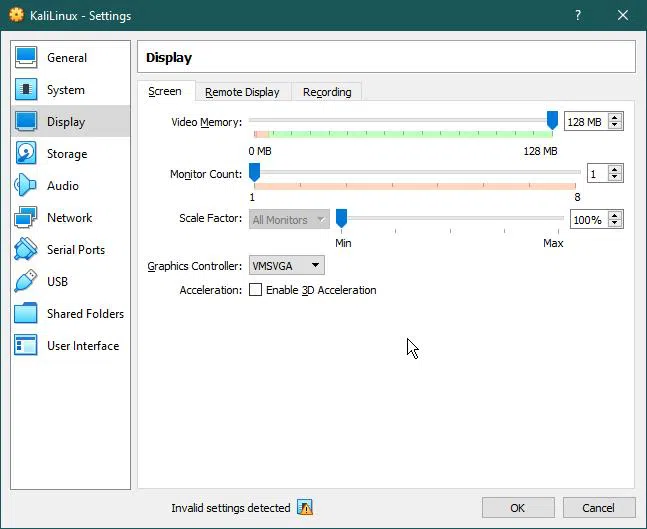Click the invalid settings warning icon
The height and width of the screenshot is (529, 647).
tap(305, 508)
